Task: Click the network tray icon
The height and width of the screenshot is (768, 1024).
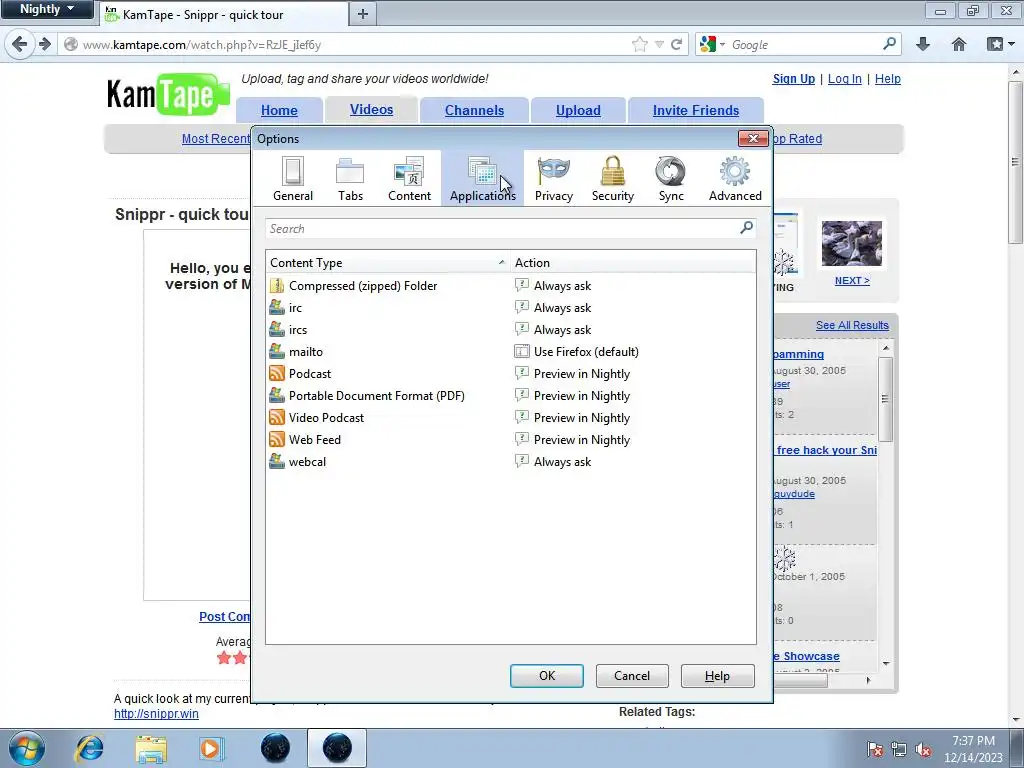Action: point(899,750)
